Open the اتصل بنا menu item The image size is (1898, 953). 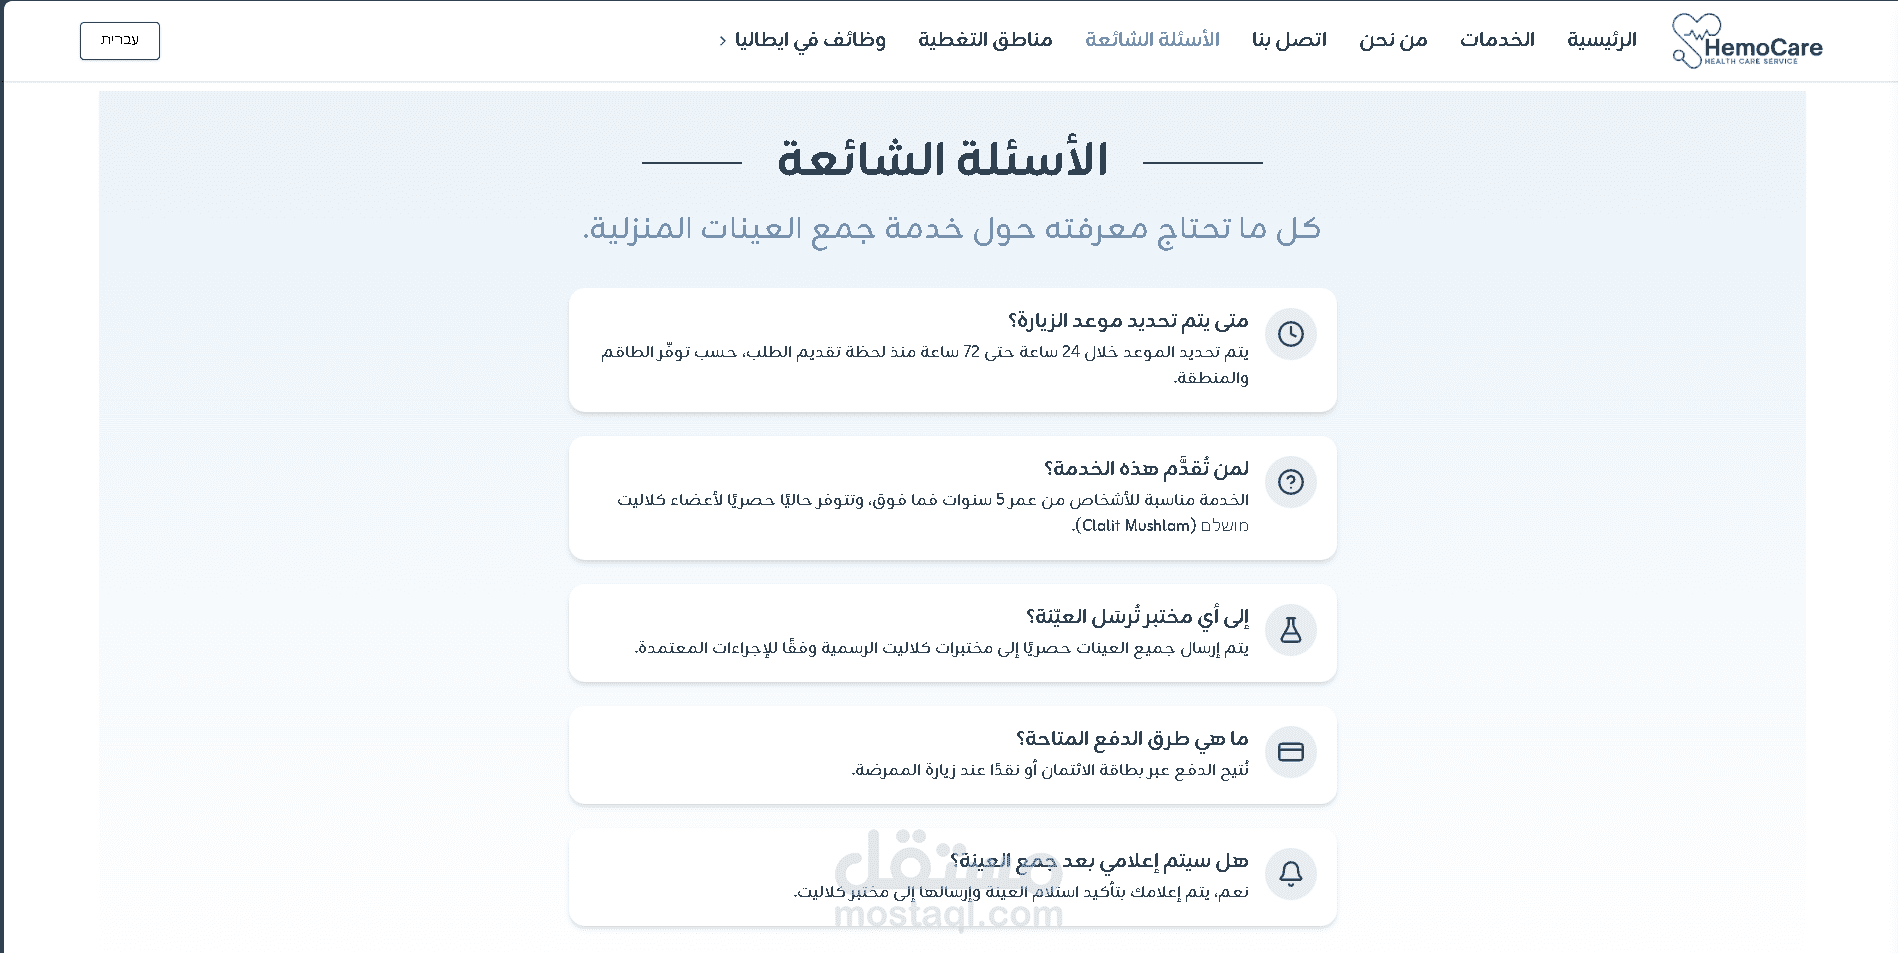pos(1289,40)
